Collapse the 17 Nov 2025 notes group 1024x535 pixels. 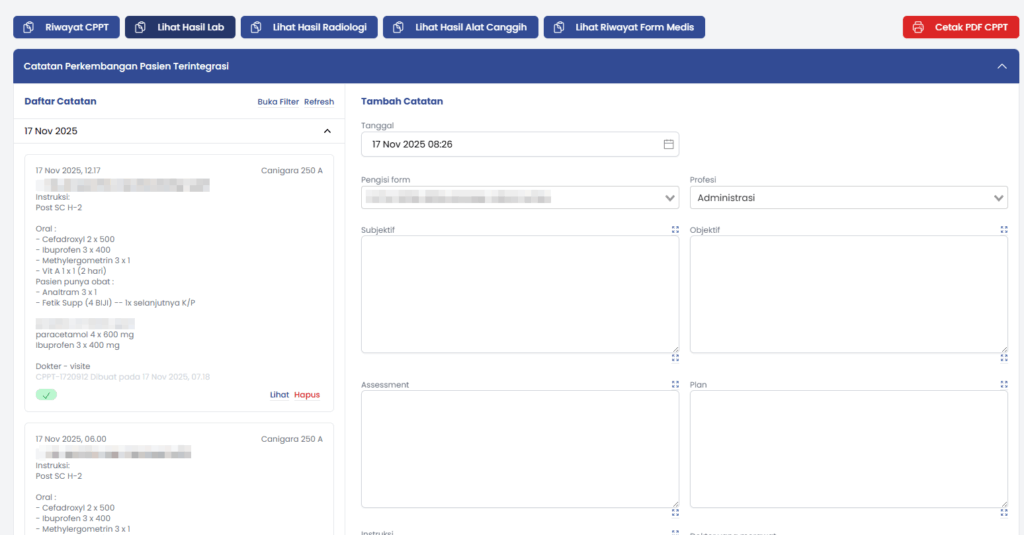click(x=326, y=131)
